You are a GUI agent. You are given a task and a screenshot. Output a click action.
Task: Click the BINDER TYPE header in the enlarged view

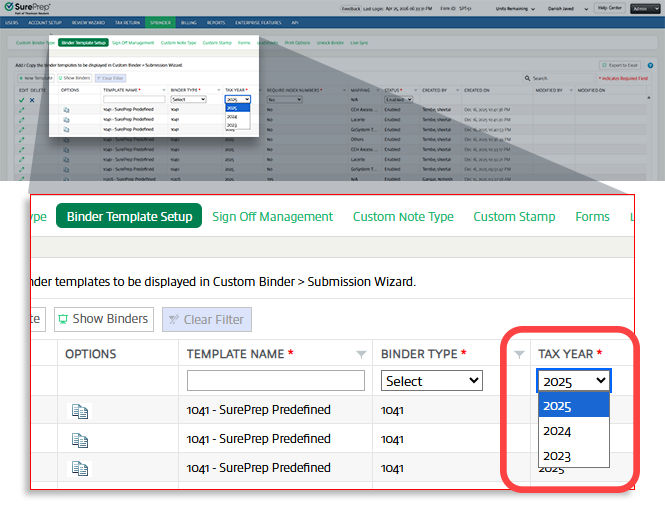pyautogui.click(x=419, y=354)
